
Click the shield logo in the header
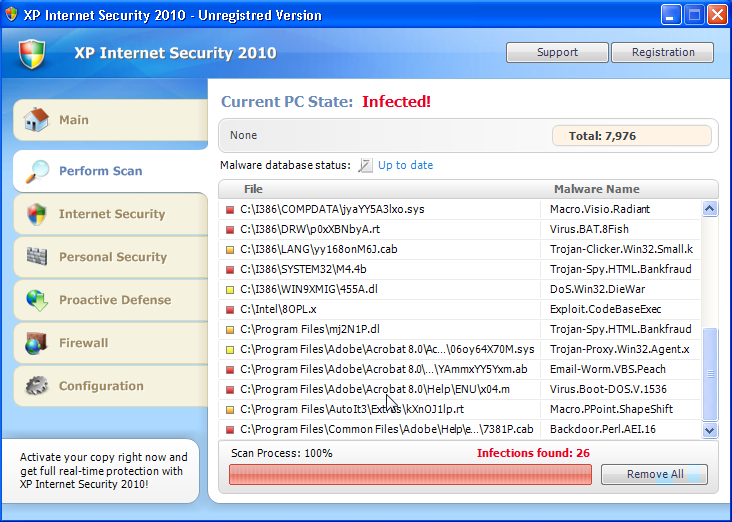pos(33,54)
